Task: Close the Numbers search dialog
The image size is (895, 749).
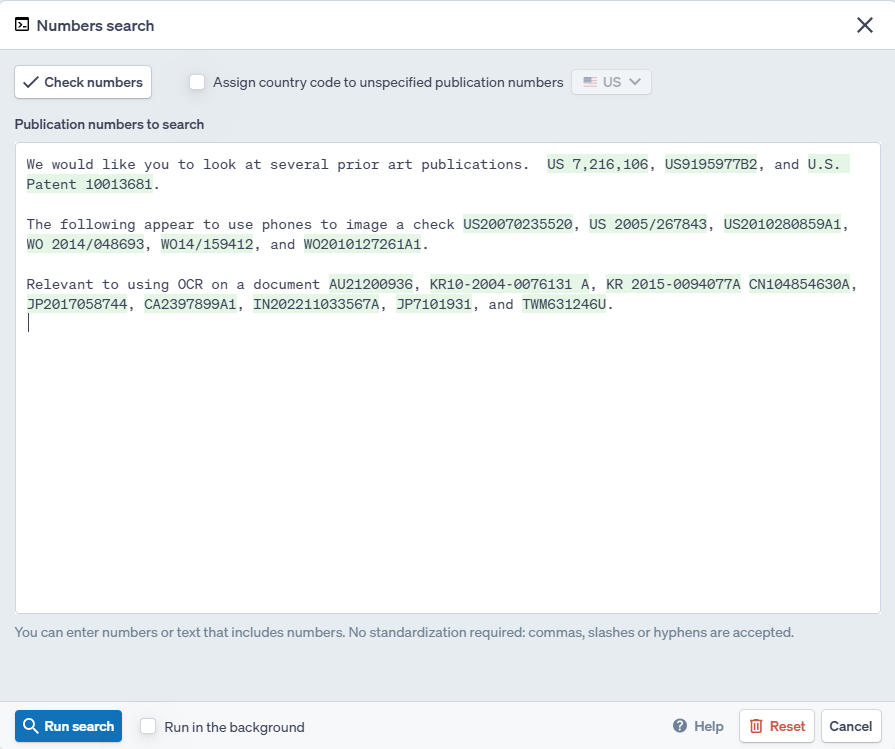Action: pyautogui.click(x=864, y=25)
